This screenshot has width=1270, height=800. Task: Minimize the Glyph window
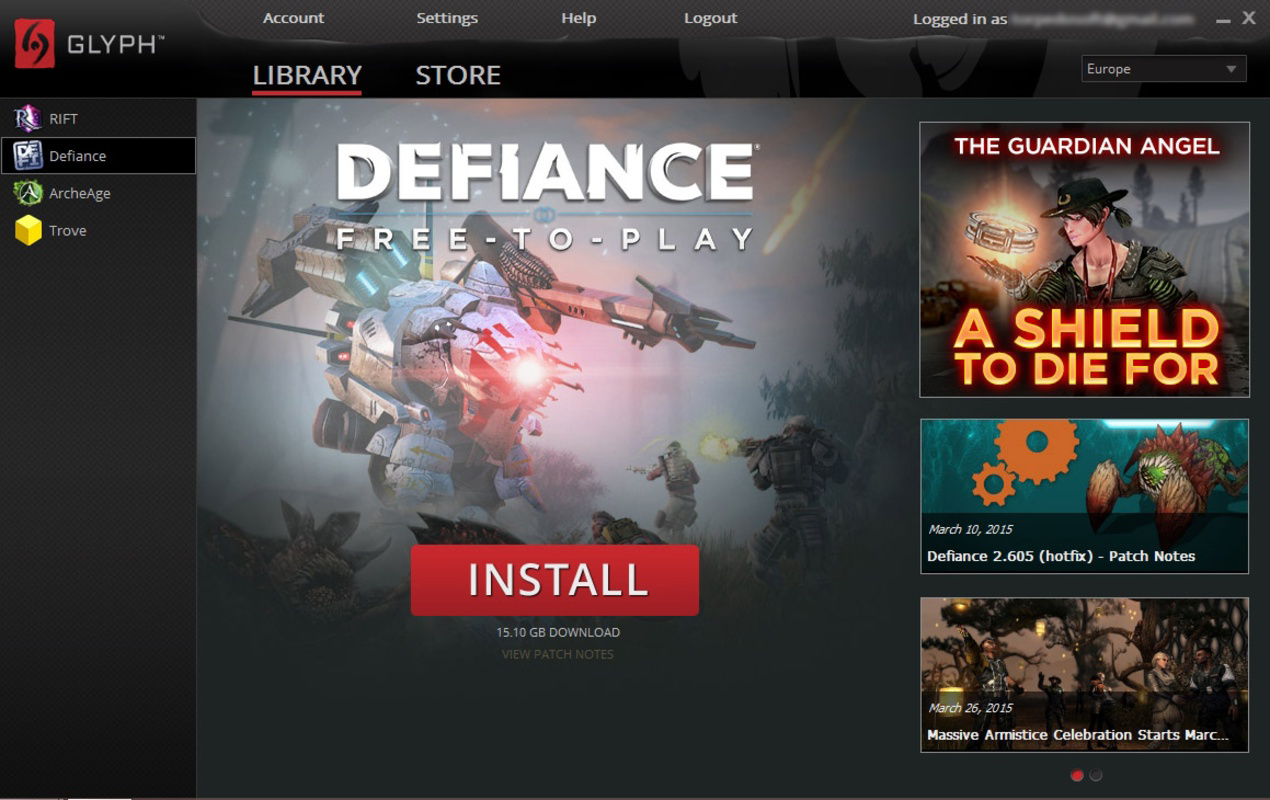tap(1223, 19)
